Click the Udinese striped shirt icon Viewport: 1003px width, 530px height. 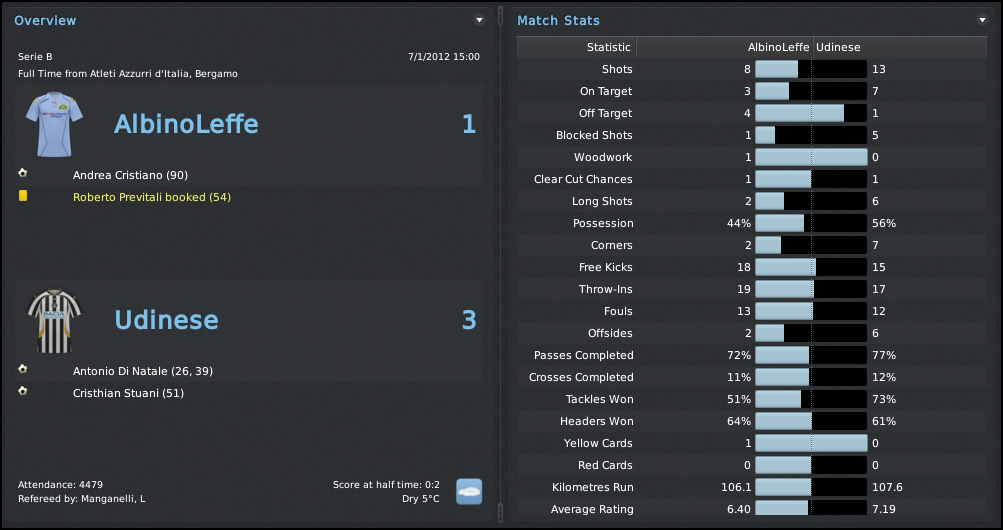(x=53, y=321)
